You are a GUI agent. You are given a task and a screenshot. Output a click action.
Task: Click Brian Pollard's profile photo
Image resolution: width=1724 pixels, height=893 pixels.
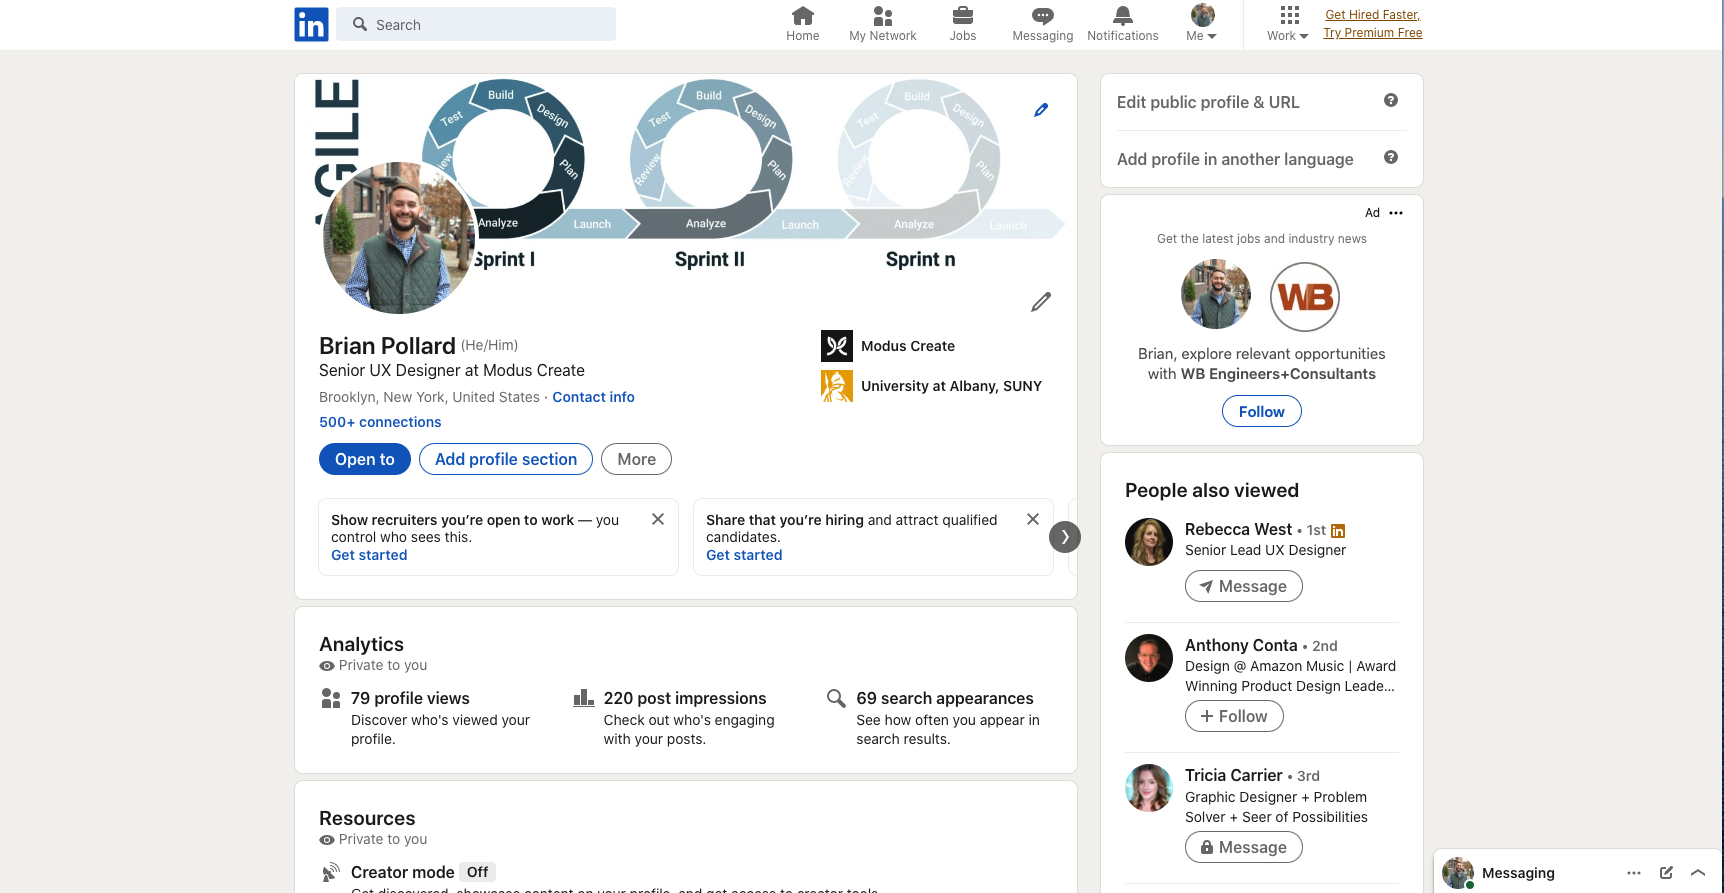click(x=398, y=238)
